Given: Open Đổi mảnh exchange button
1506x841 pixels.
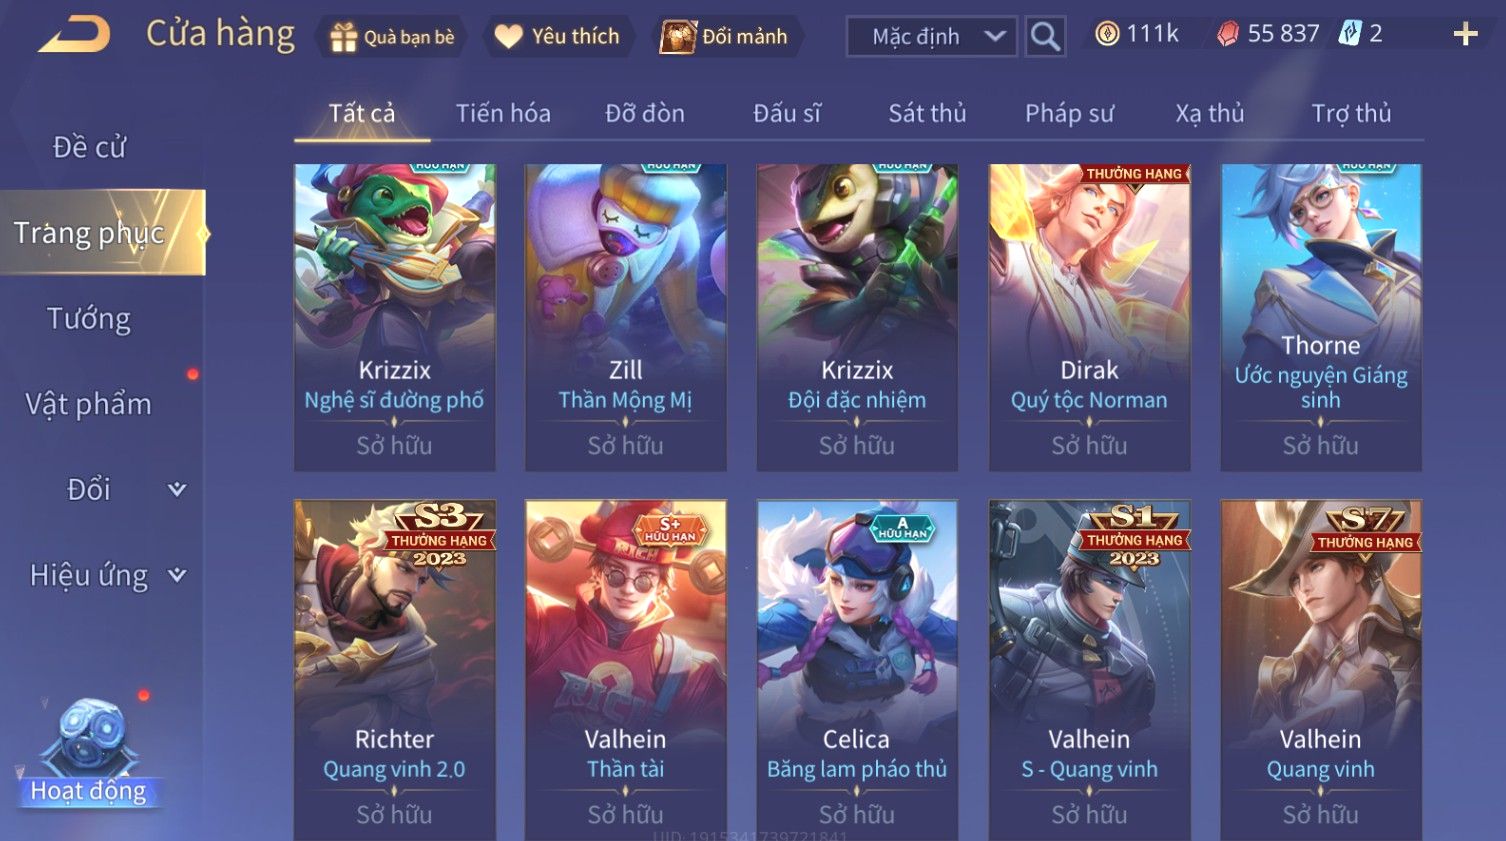Looking at the screenshot, I should [x=725, y=37].
